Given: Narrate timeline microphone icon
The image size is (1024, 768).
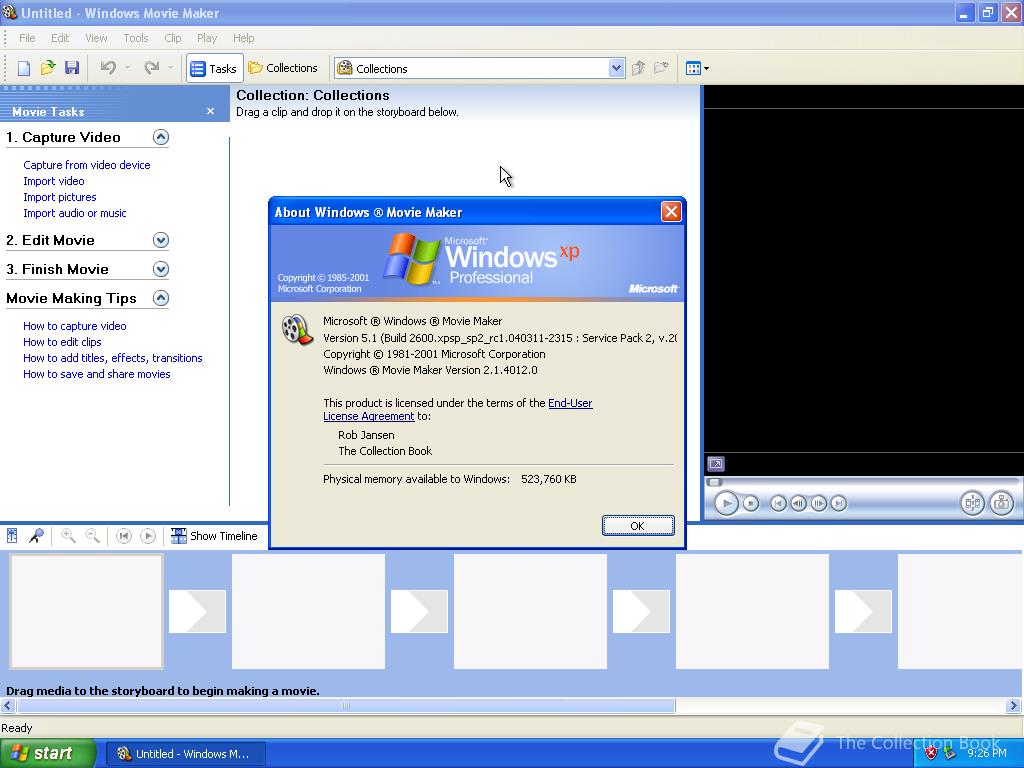Looking at the screenshot, I should point(36,536).
